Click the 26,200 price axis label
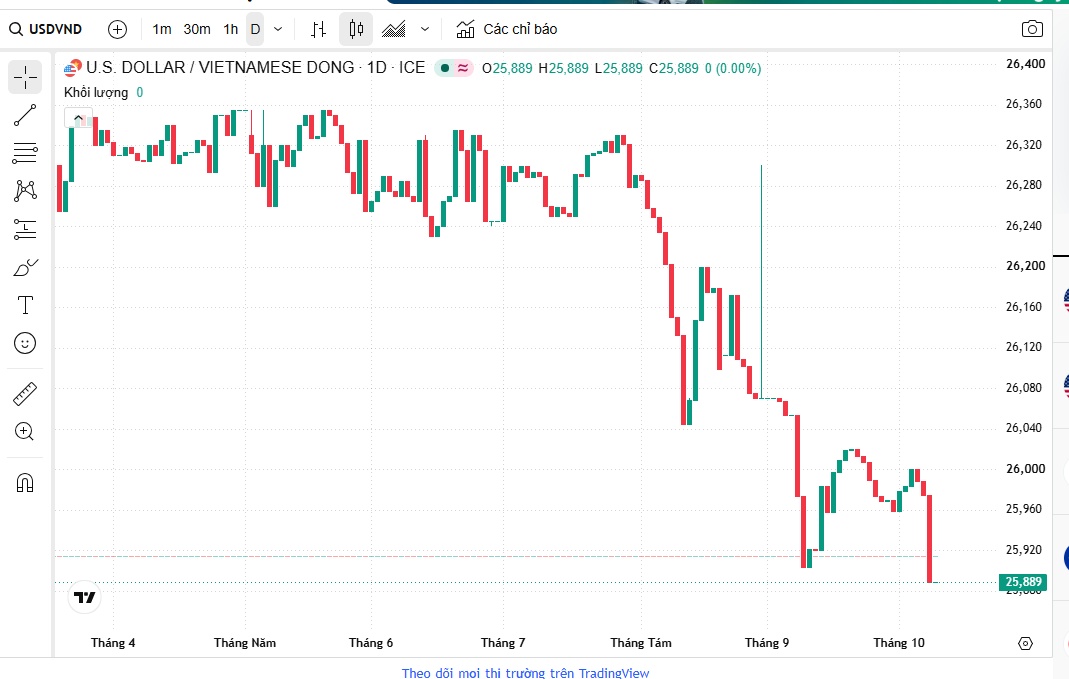 1025,266
